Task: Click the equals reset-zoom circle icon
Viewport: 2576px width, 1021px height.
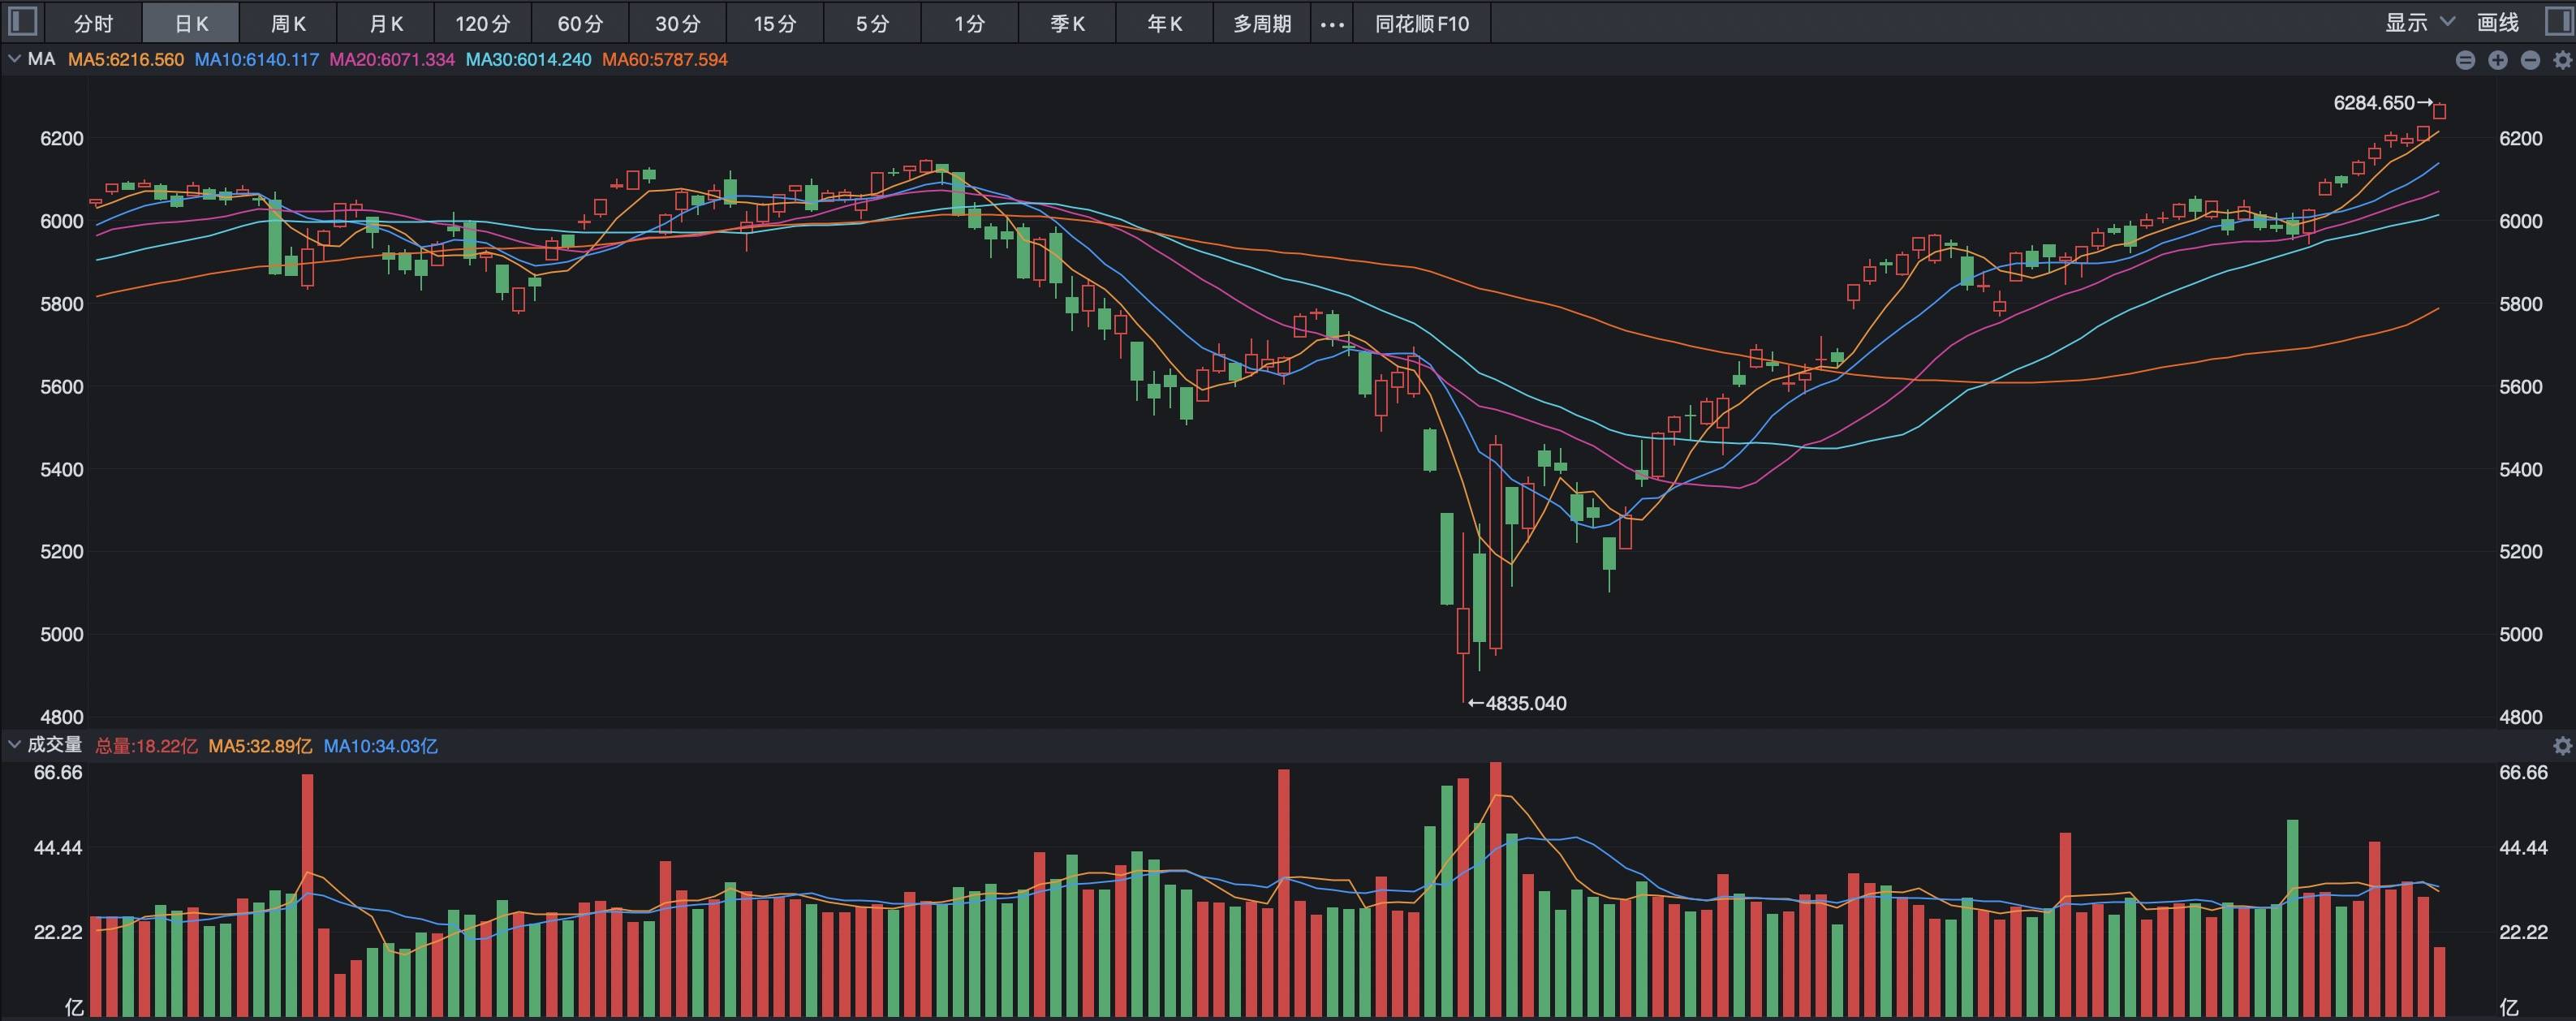Action: pyautogui.click(x=2465, y=60)
